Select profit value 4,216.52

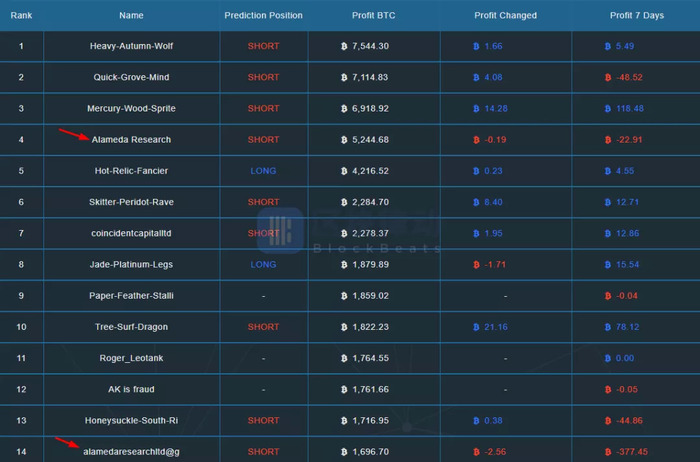point(370,171)
